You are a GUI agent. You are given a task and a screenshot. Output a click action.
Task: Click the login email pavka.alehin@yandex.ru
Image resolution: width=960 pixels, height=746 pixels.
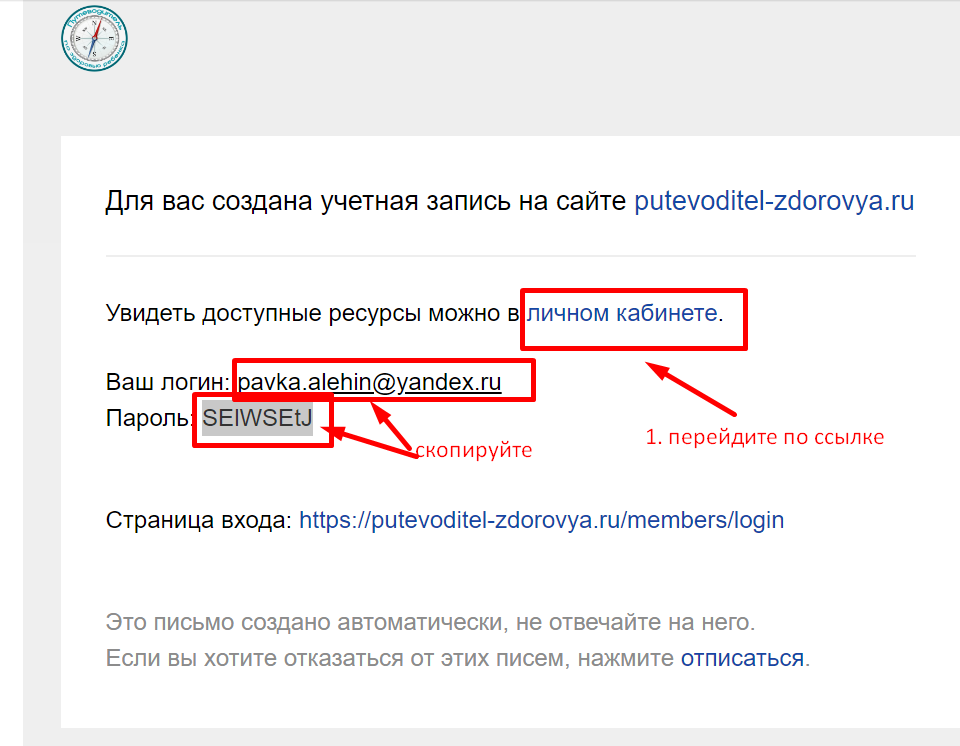point(369,382)
